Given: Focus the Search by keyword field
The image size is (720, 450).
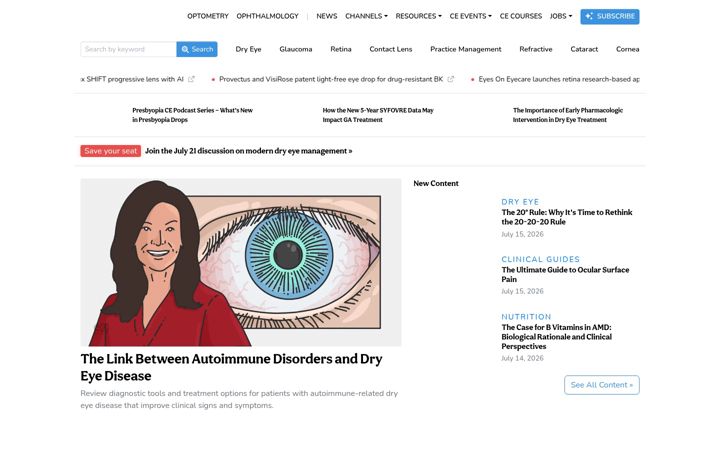Looking at the screenshot, I should click(128, 49).
